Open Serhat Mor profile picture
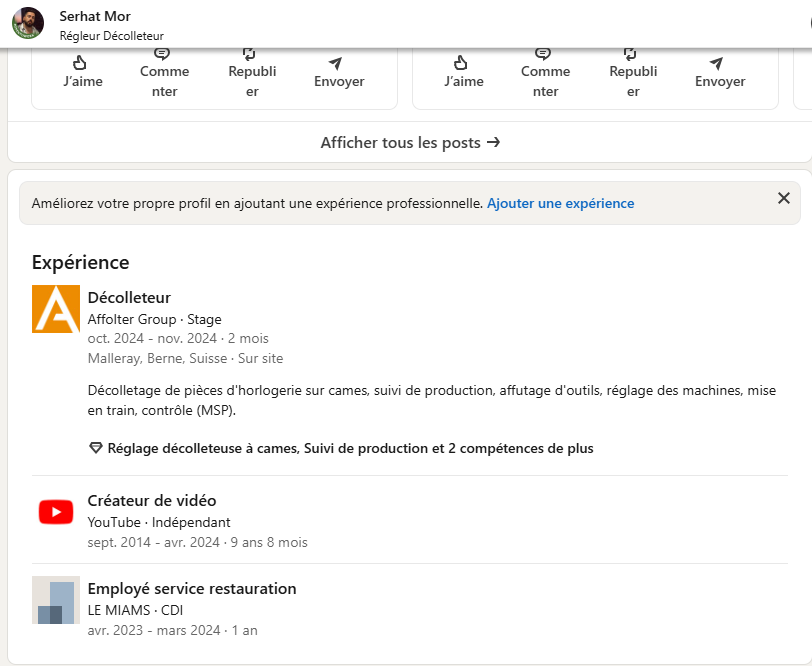812x666 pixels. [x=28, y=23]
